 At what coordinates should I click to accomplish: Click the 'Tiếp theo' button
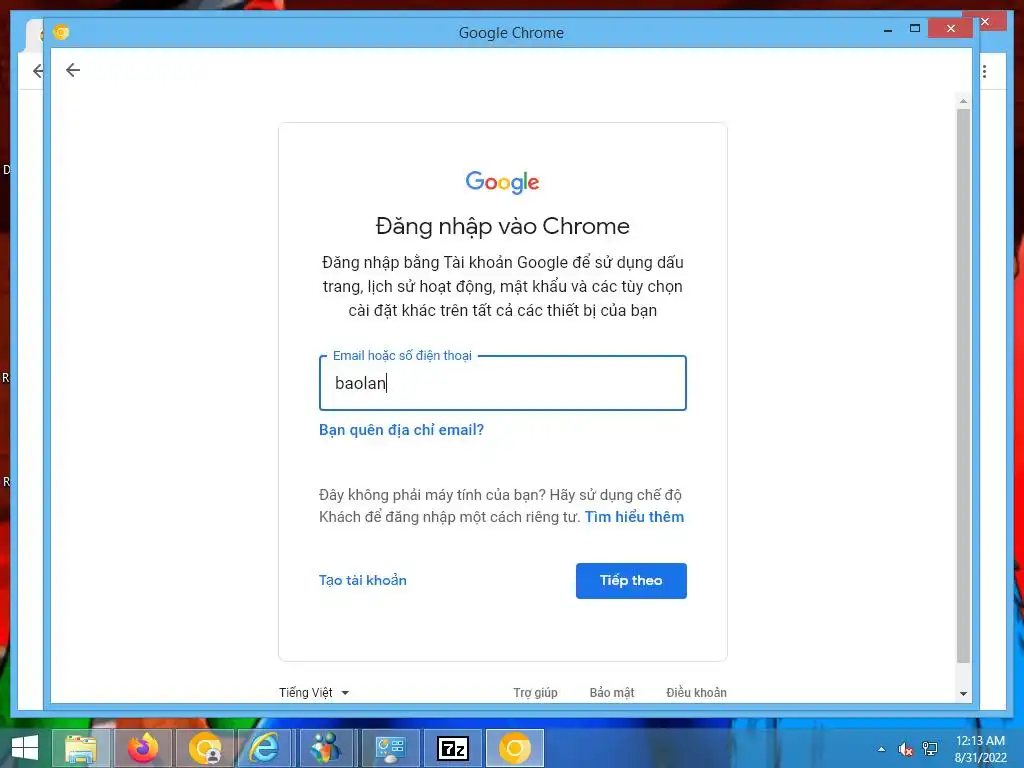point(631,581)
